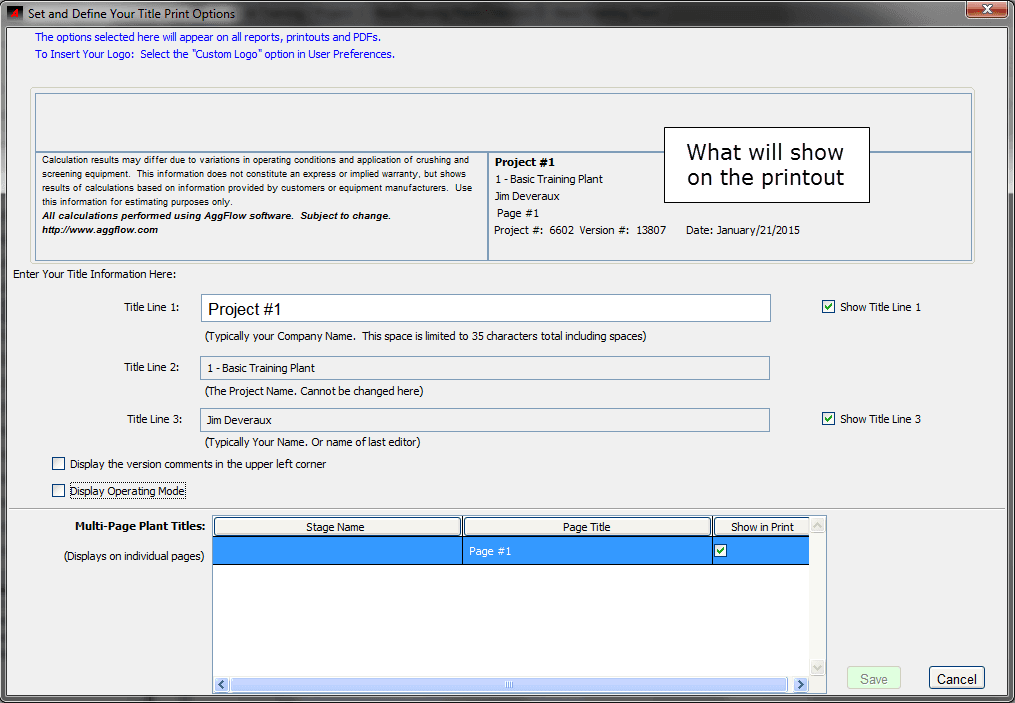
Task: Toggle Show Title Line 3 checkbox
Action: (828, 419)
